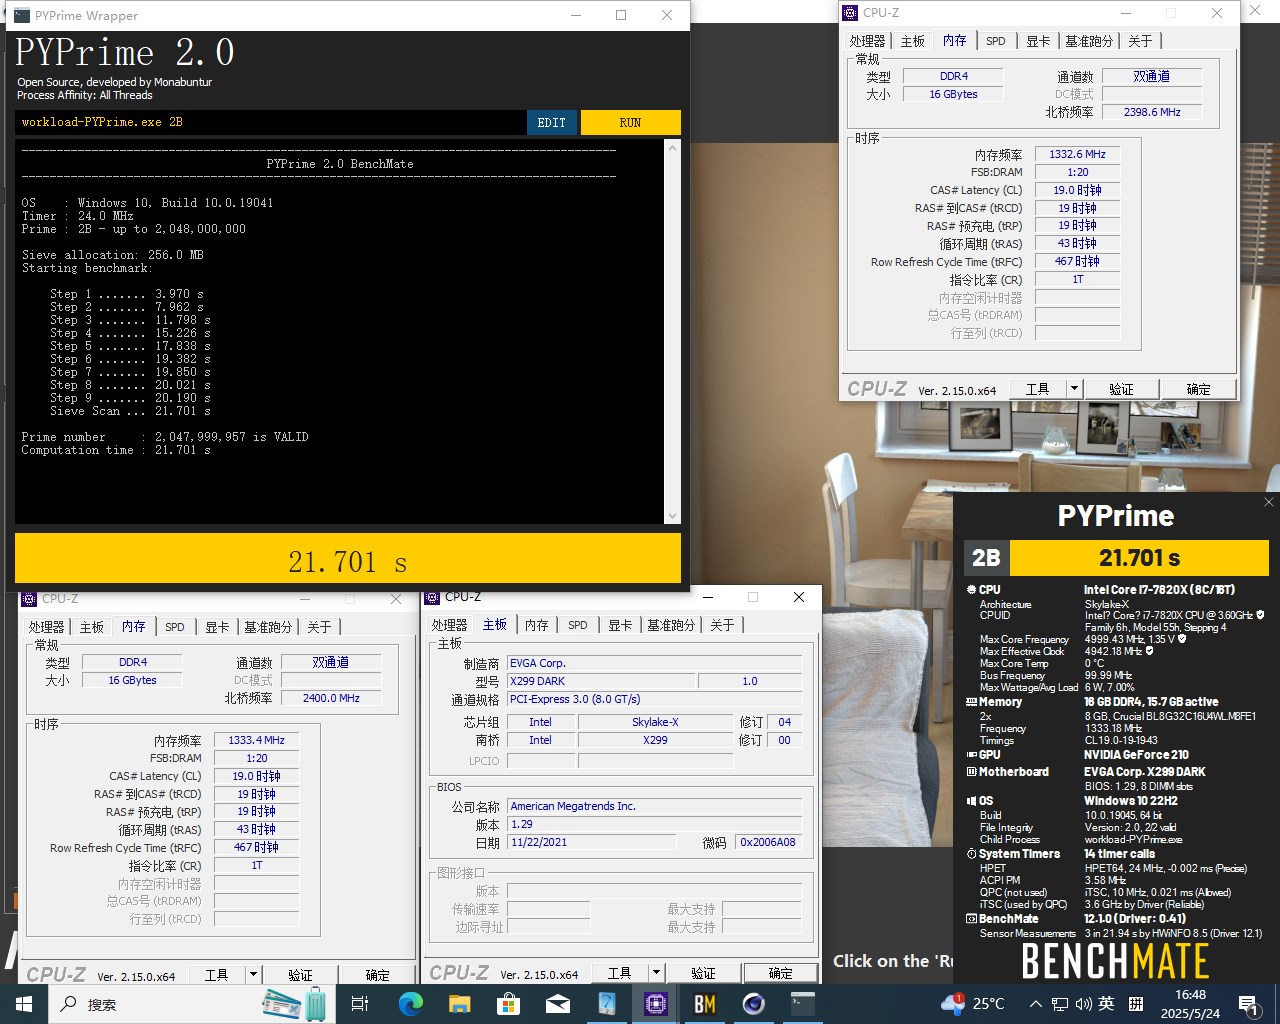This screenshot has width=1280, height=1024.
Task: Click the taskbar clock showing 16:48
Action: [x=1190, y=1004]
